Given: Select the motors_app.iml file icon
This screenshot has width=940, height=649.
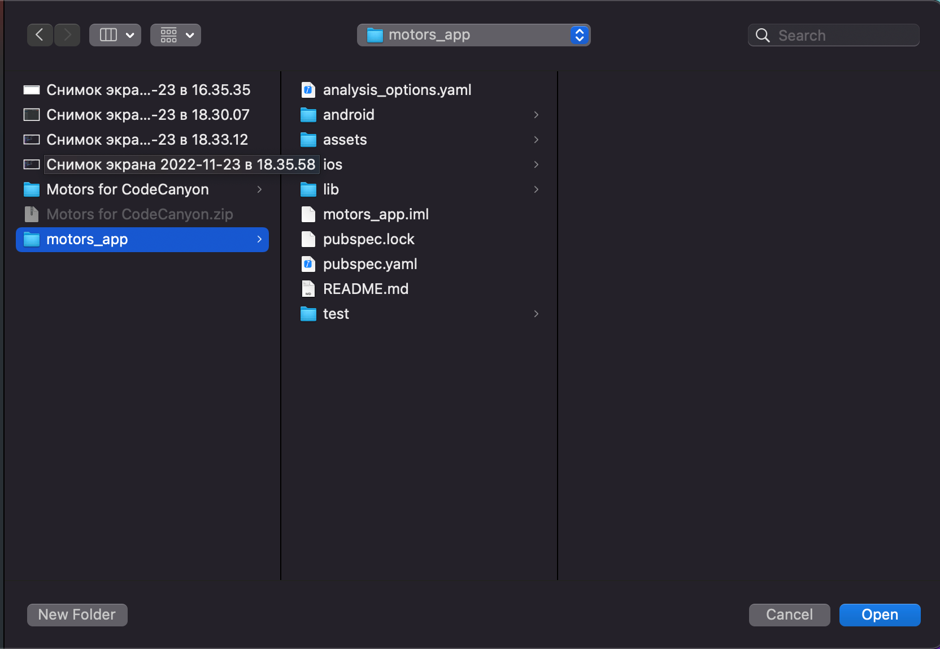Looking at the screenshot, I should click(x=308, y=214).
